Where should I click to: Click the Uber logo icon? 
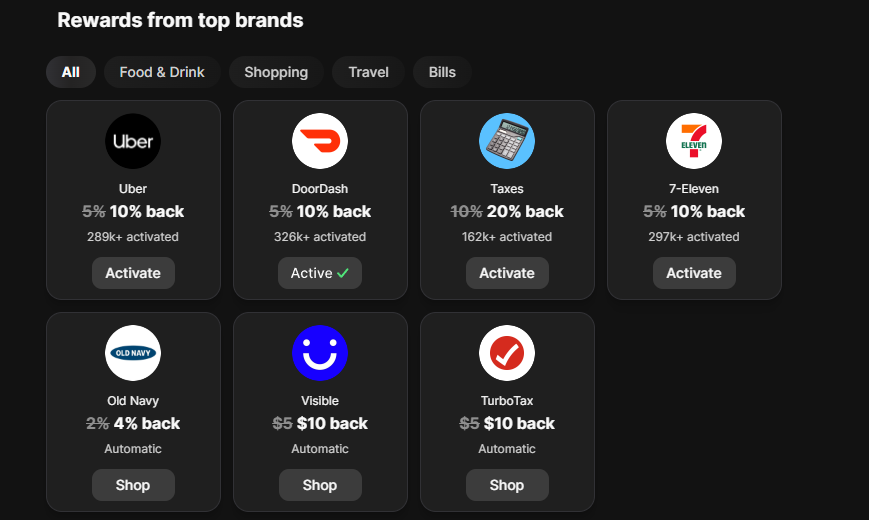pos(133,141)
